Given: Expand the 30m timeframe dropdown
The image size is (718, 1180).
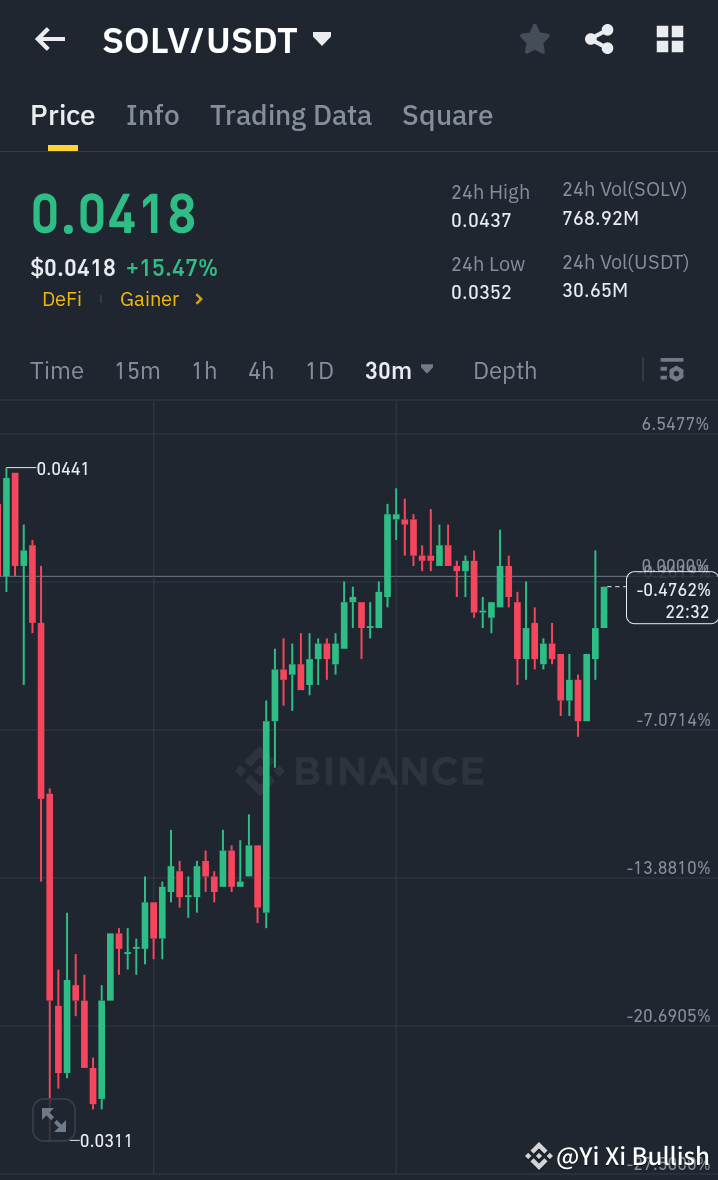Looking at the screenshot, I should pyautogui.click(x=398, y=370).
